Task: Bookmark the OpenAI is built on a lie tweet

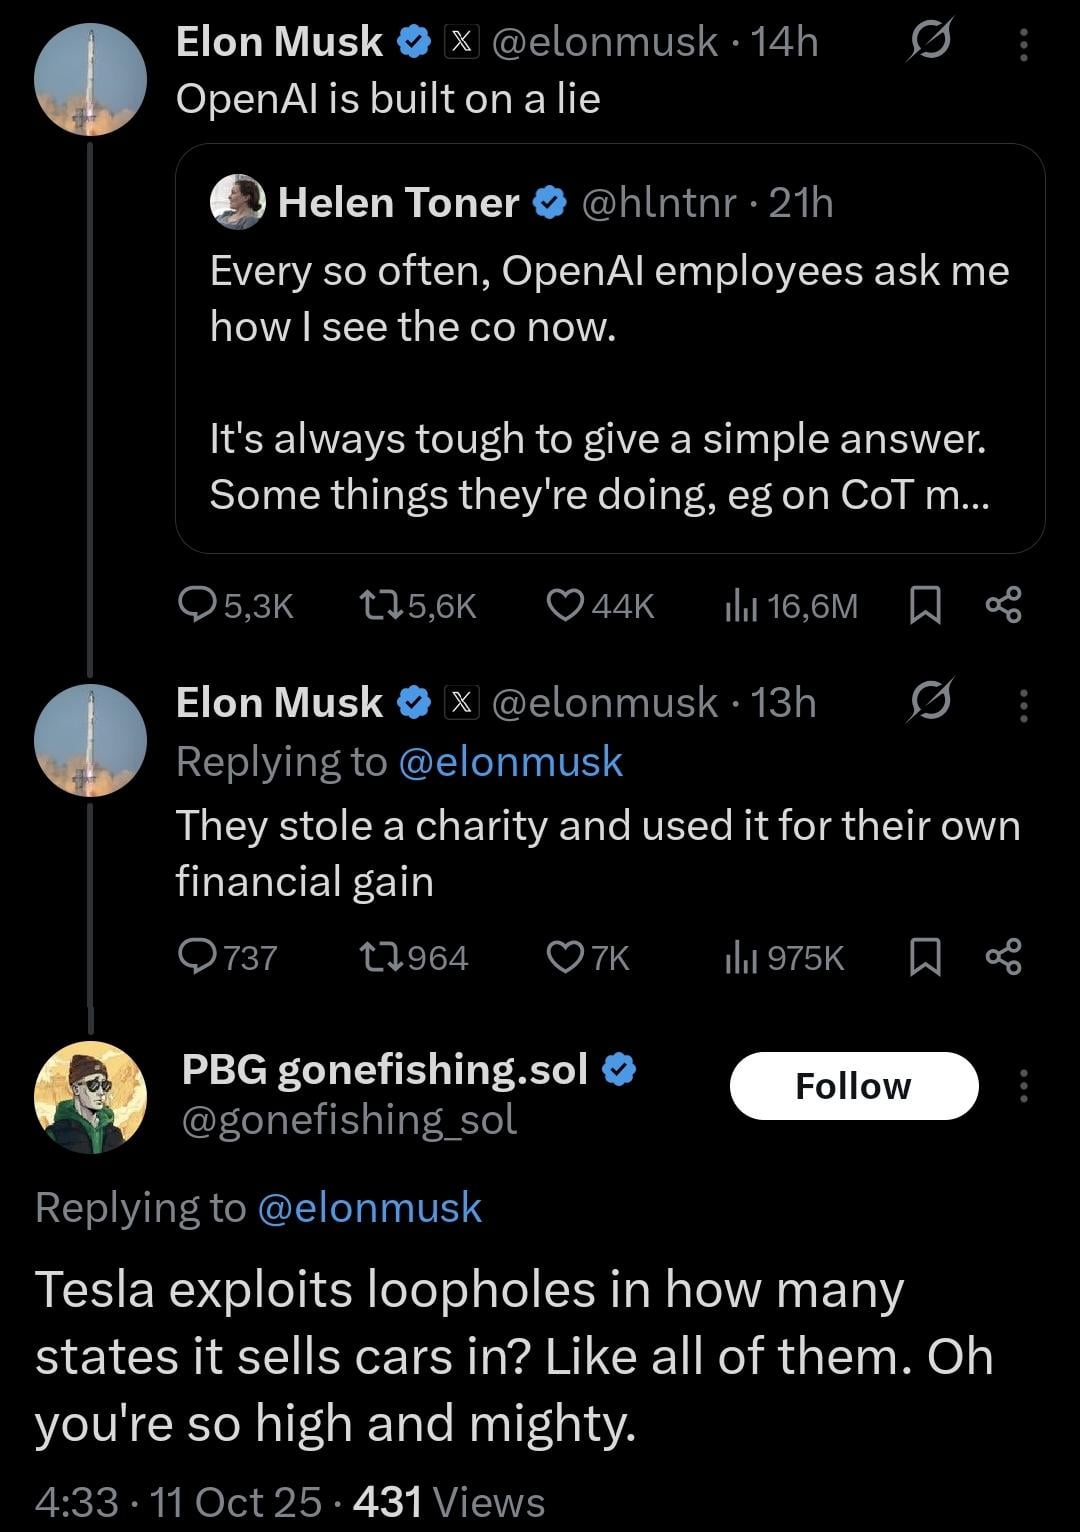Action: (x=925, y=605)
